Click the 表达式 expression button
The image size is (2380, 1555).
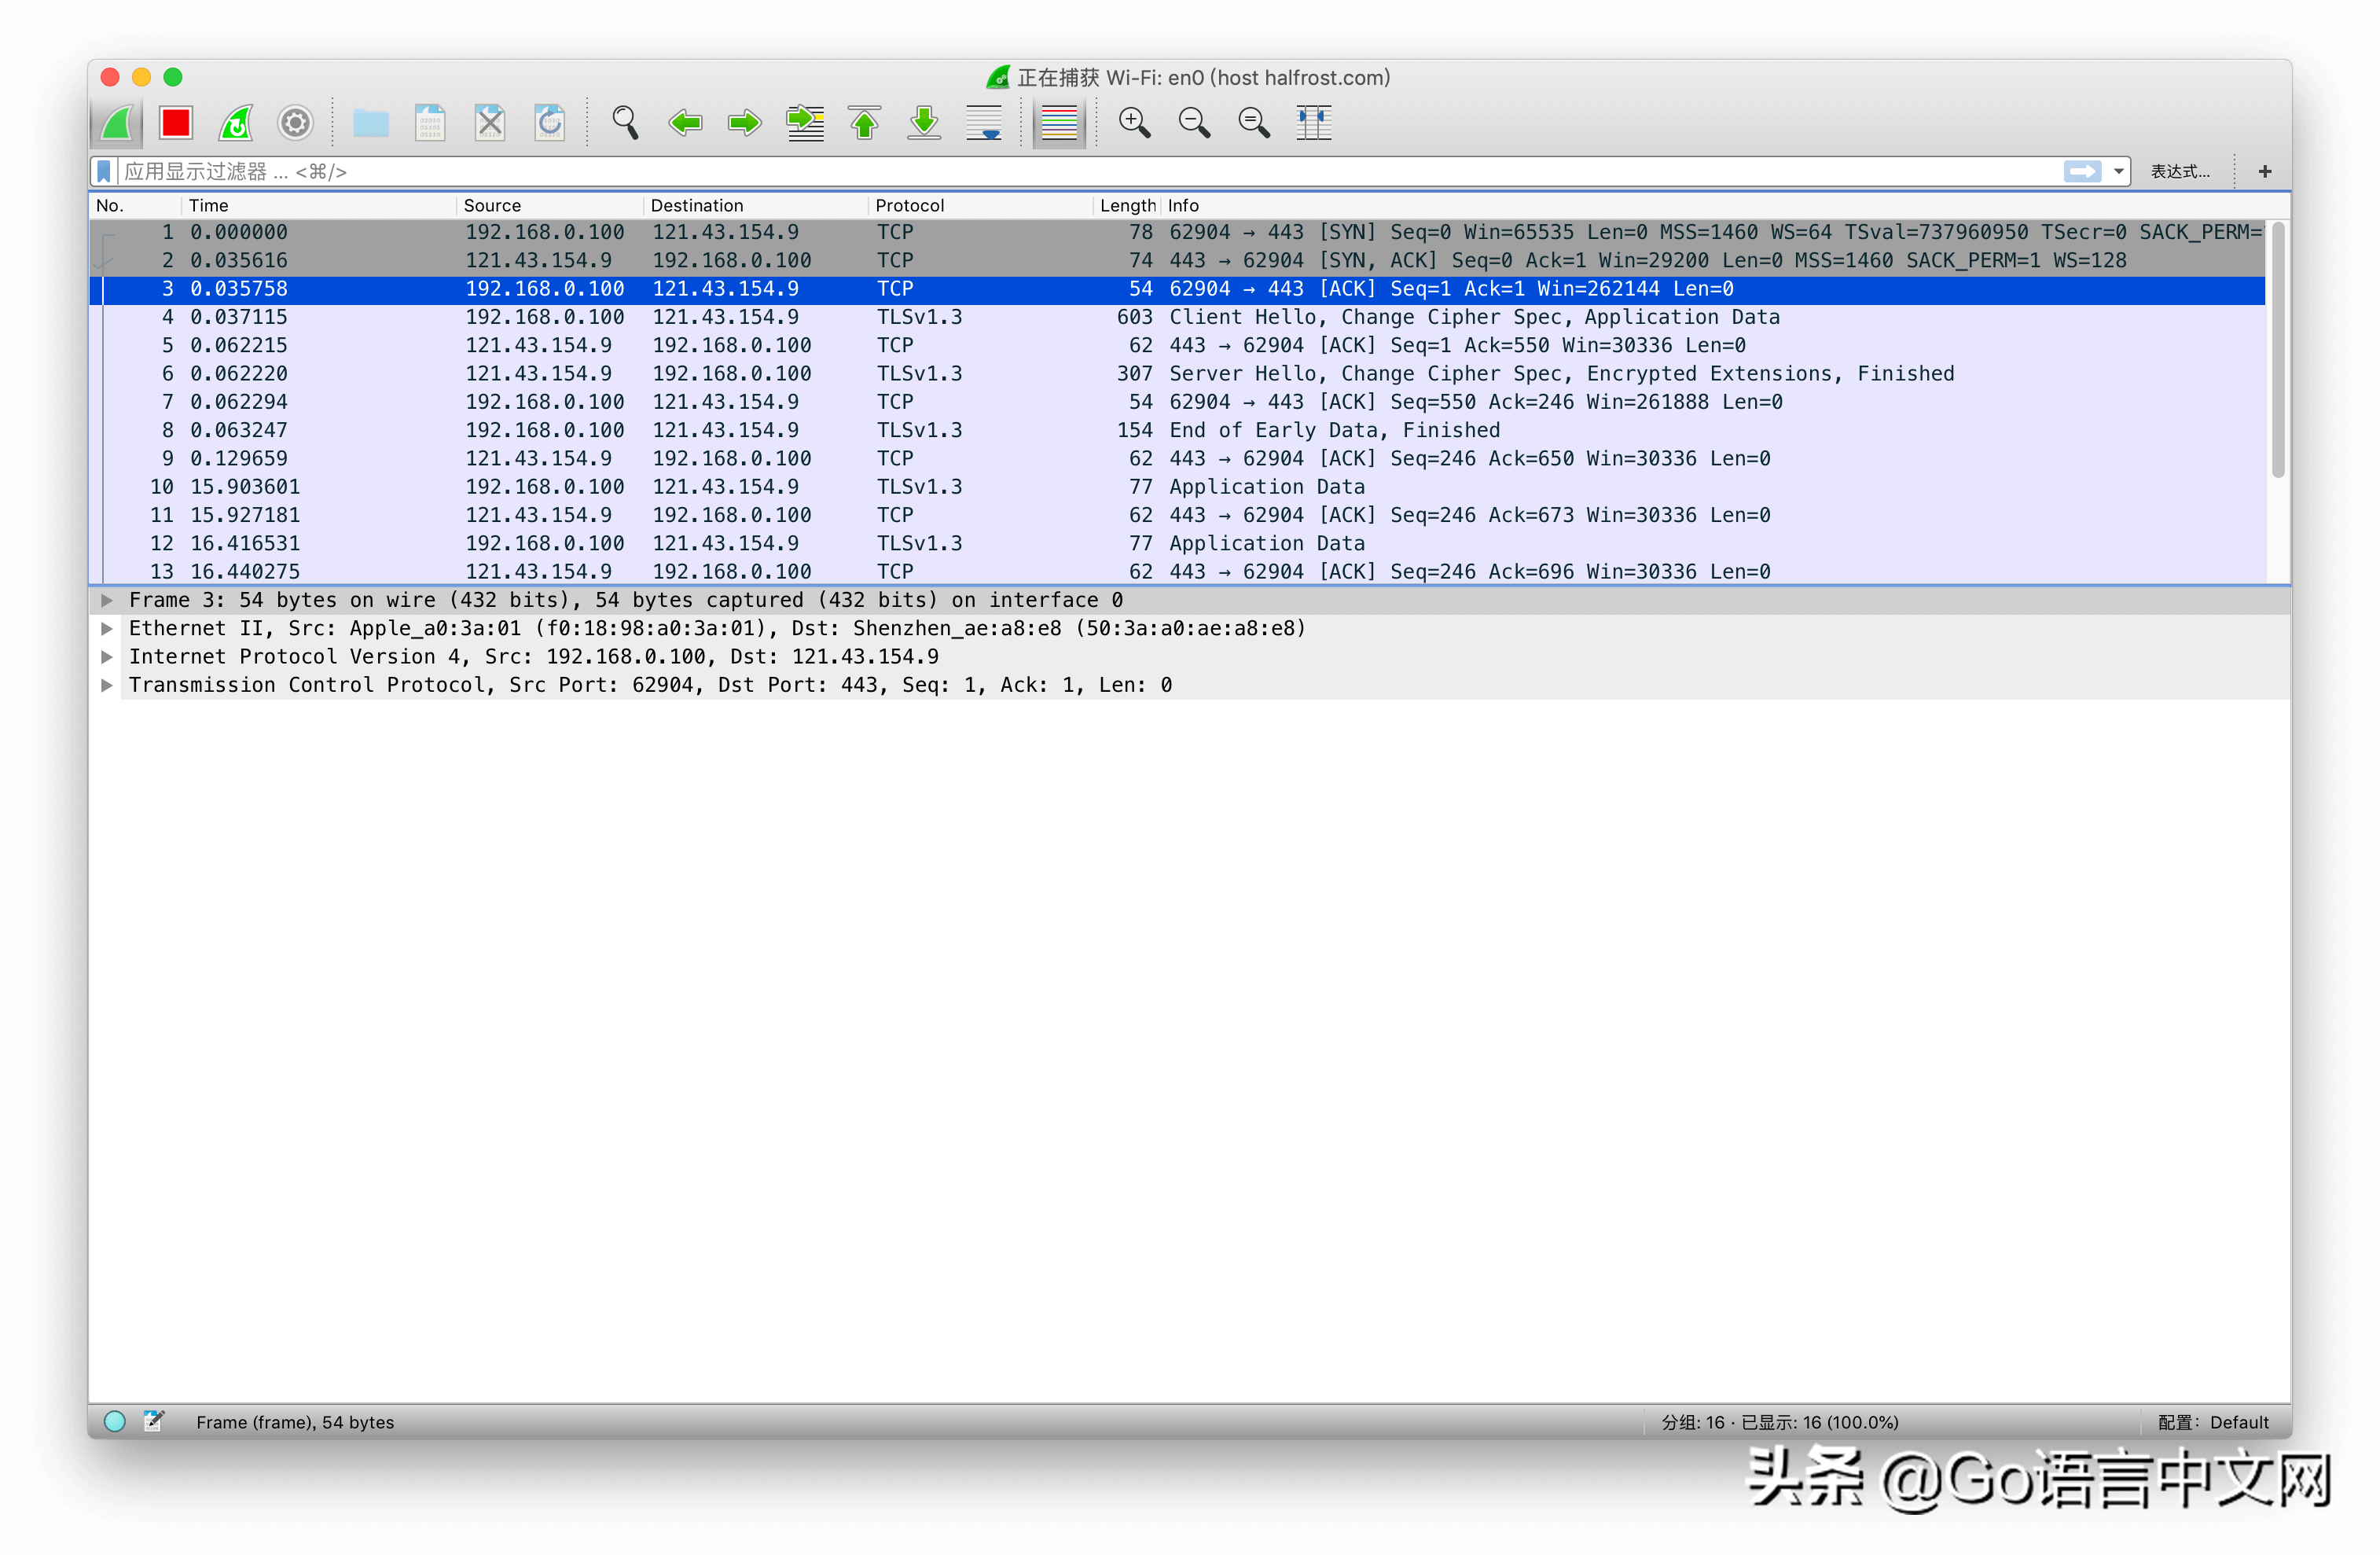pos(2180,172)
